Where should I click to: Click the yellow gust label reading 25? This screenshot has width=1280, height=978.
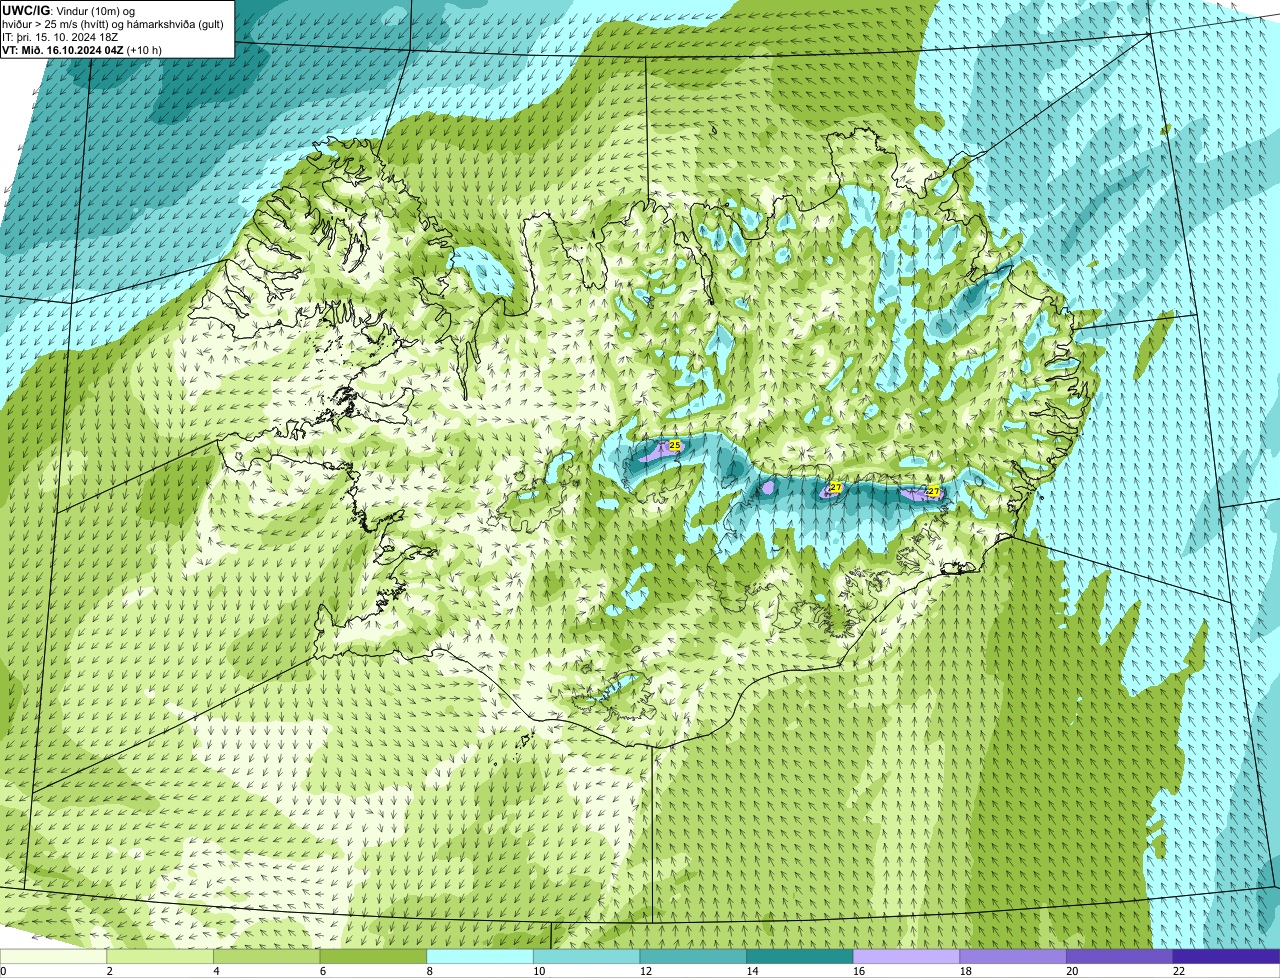(x=675, y=445)
